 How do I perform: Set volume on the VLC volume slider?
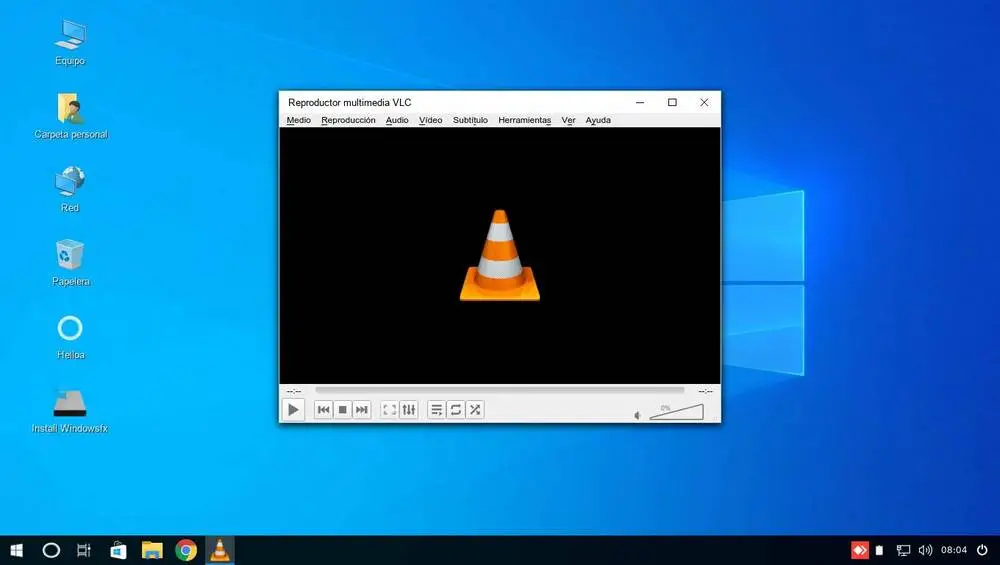677,412
